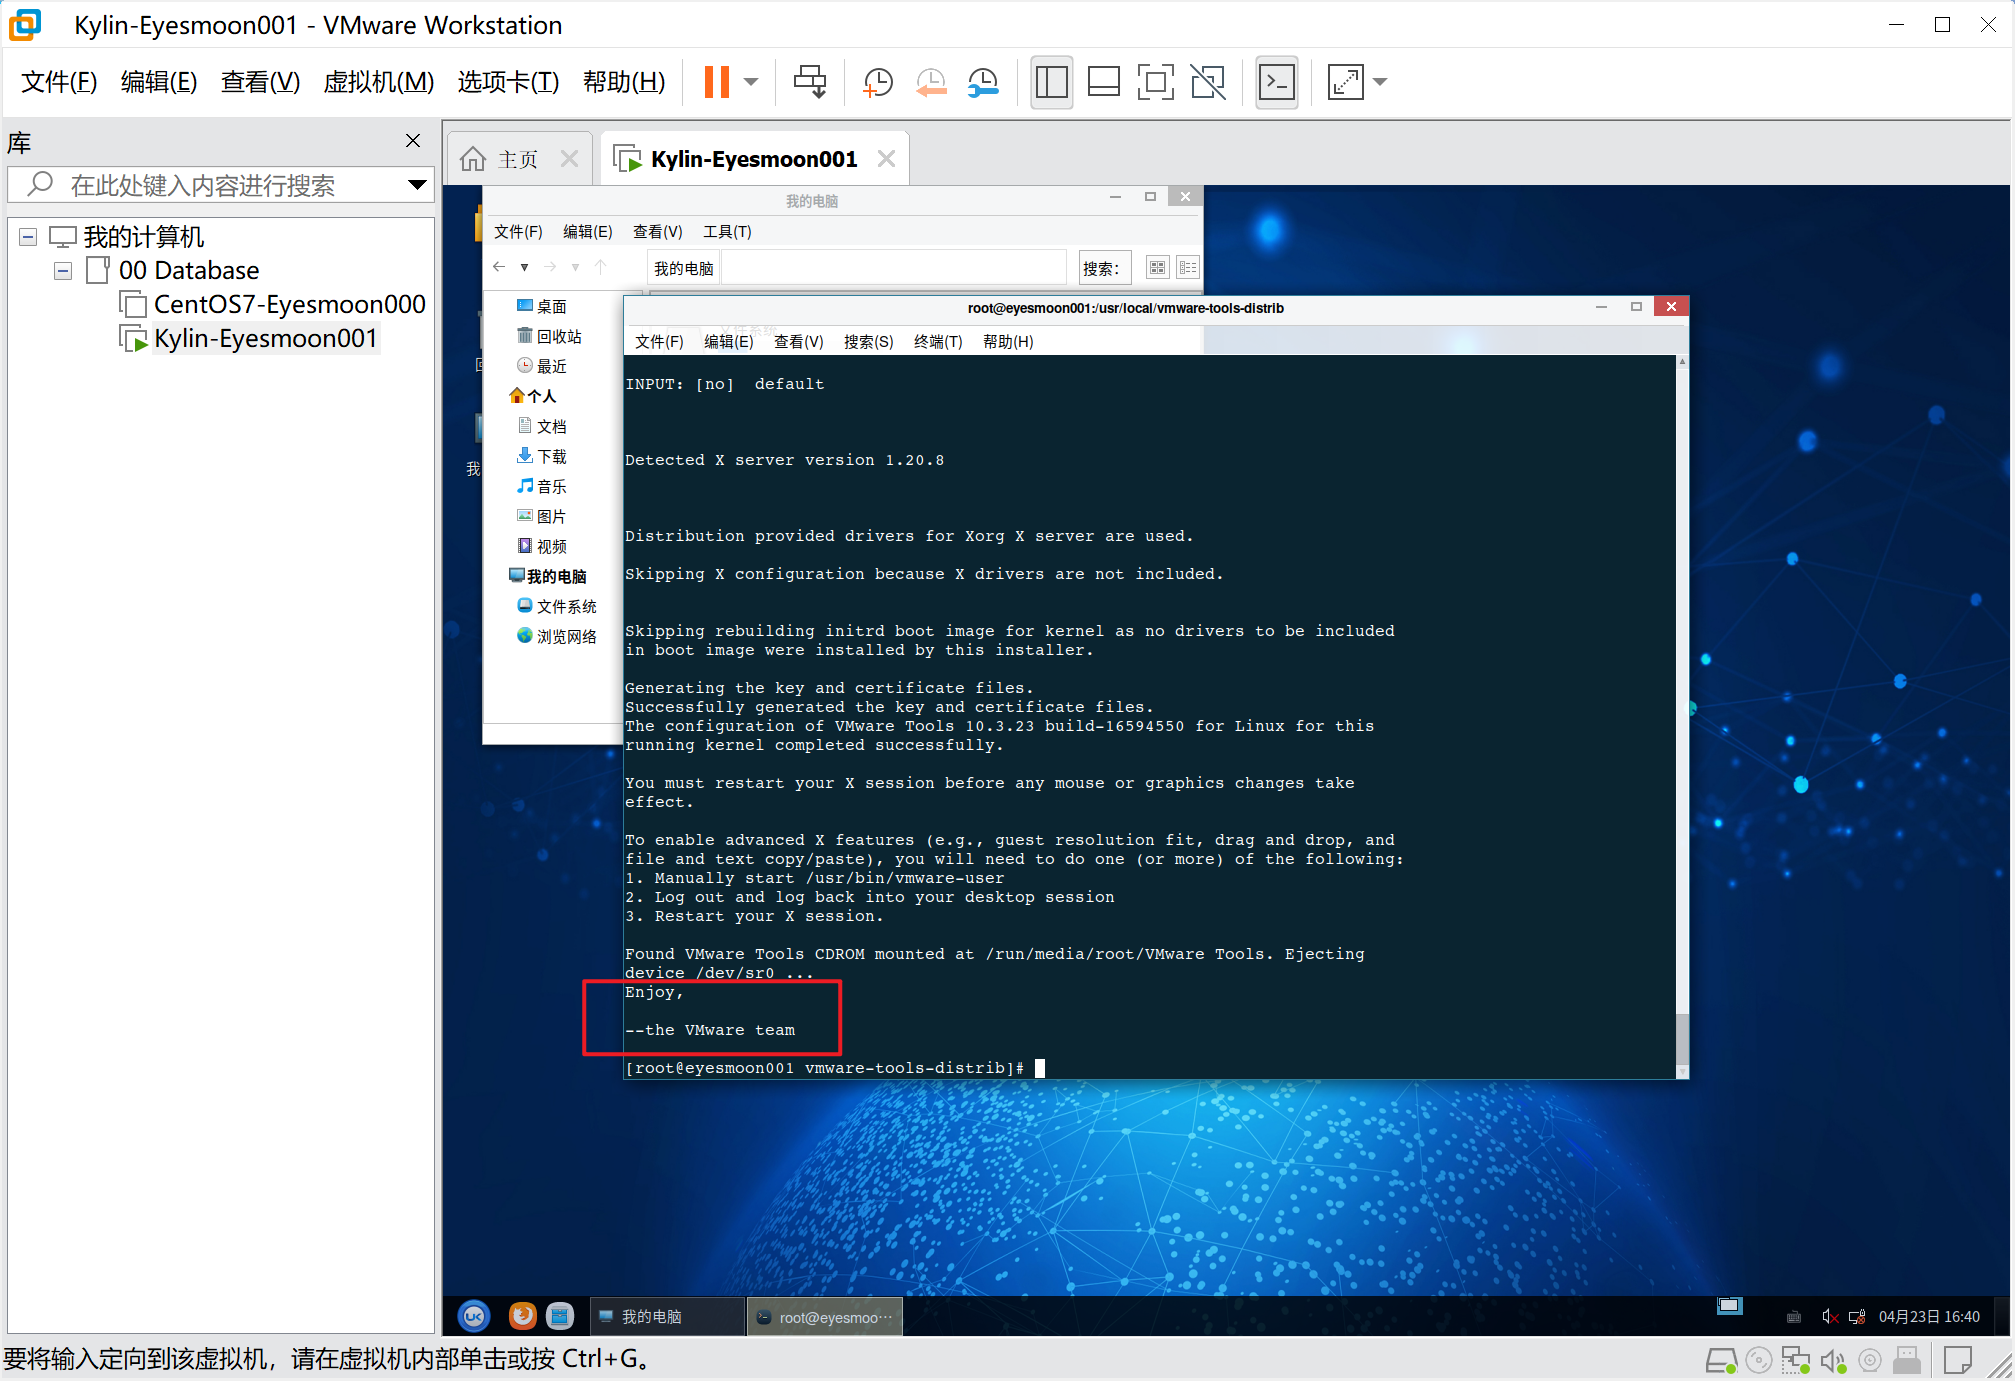
Task: Toggle the thumbnail bar view
Action: [x=1103, y=82]
